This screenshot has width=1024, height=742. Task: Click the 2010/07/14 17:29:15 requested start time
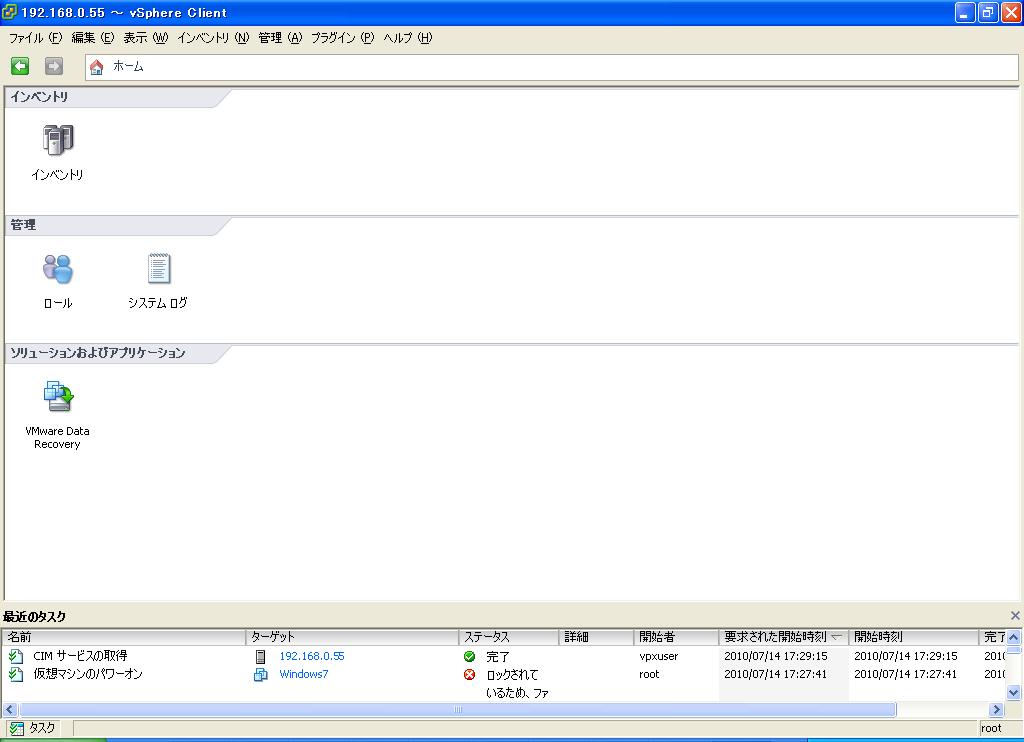776,656
